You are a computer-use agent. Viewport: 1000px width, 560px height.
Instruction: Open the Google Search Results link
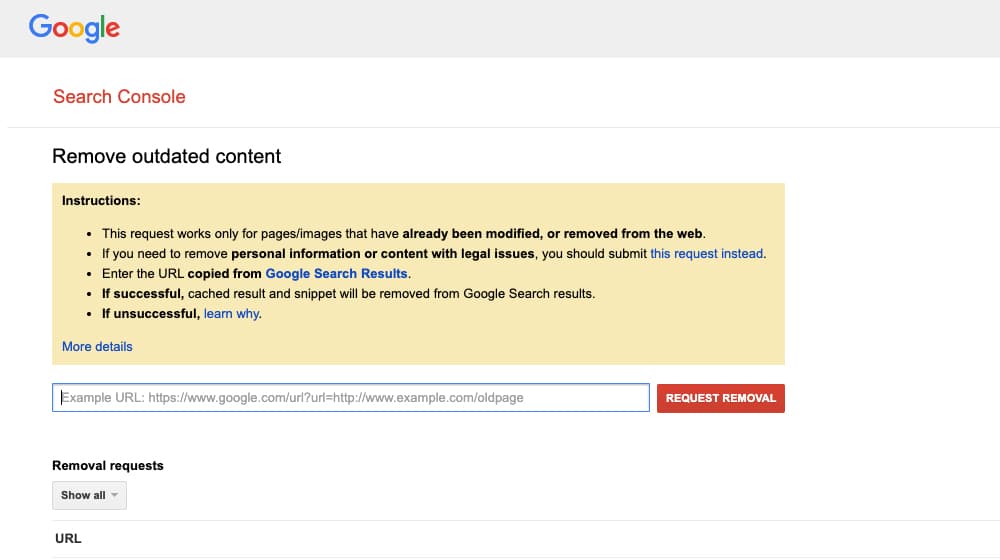336,274
